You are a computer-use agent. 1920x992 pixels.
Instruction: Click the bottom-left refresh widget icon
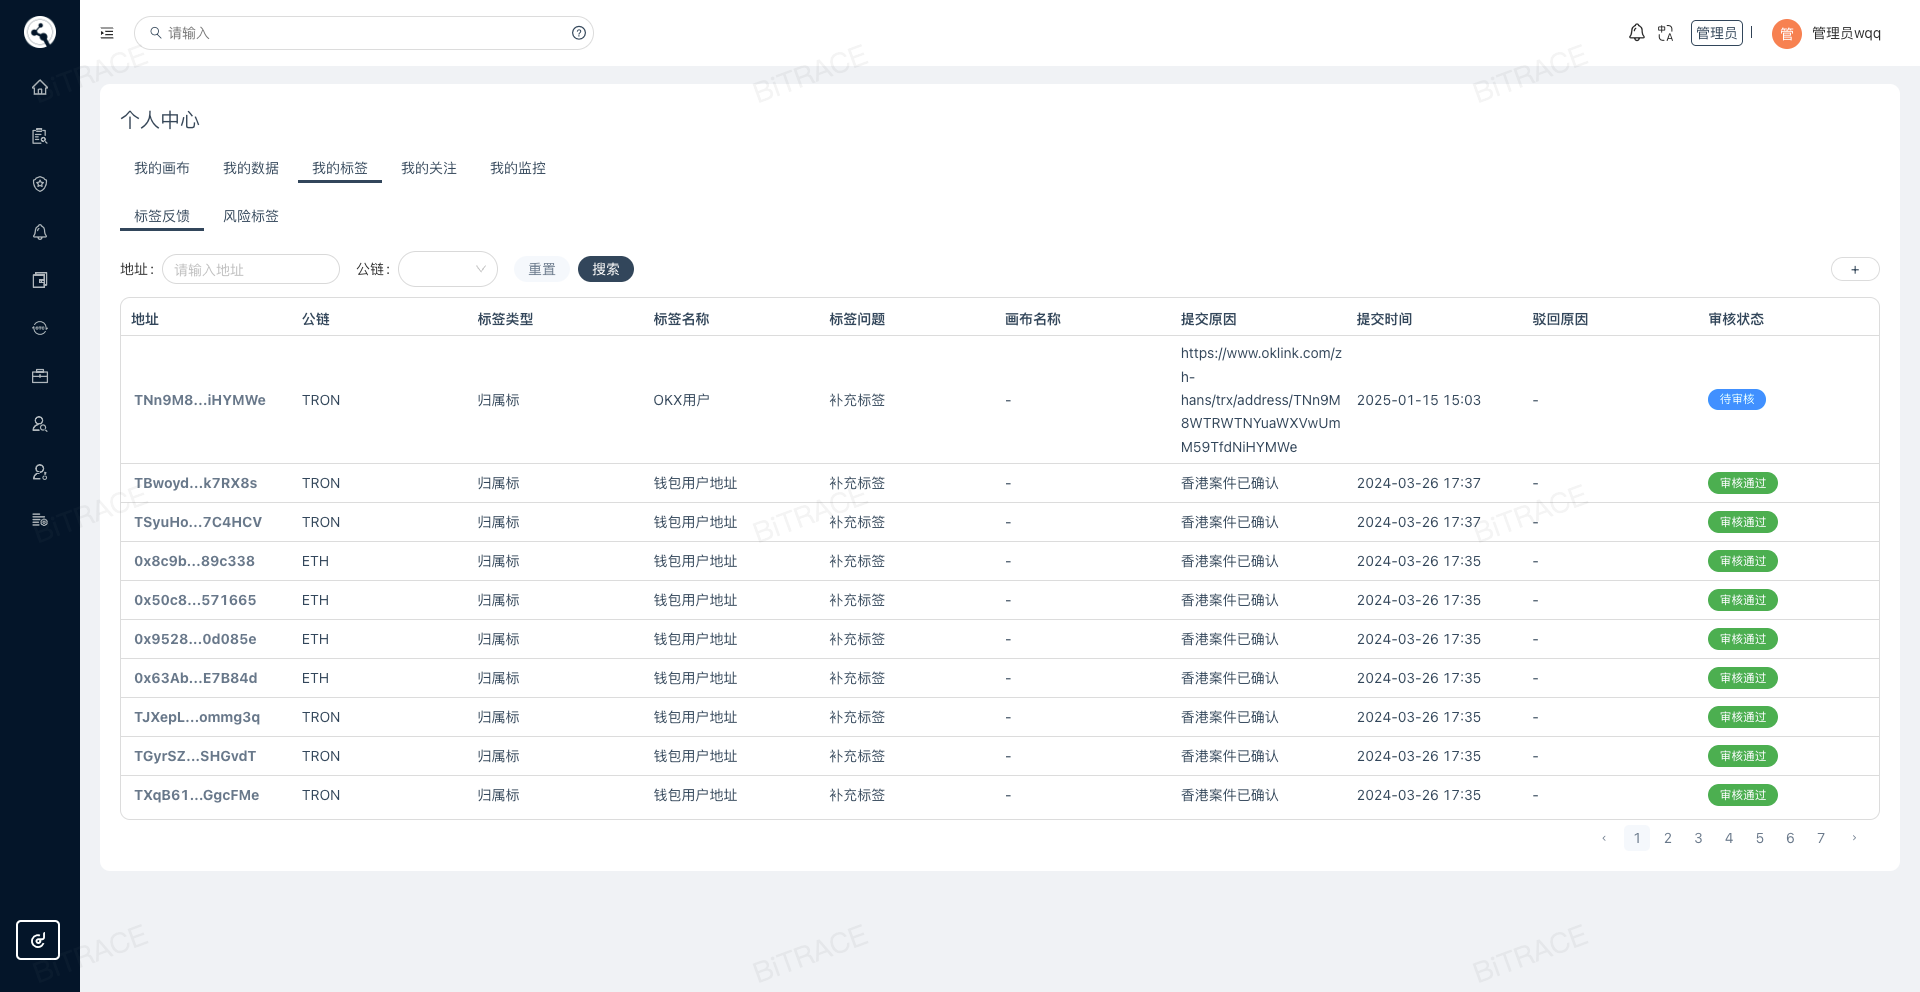coord(38,940)
